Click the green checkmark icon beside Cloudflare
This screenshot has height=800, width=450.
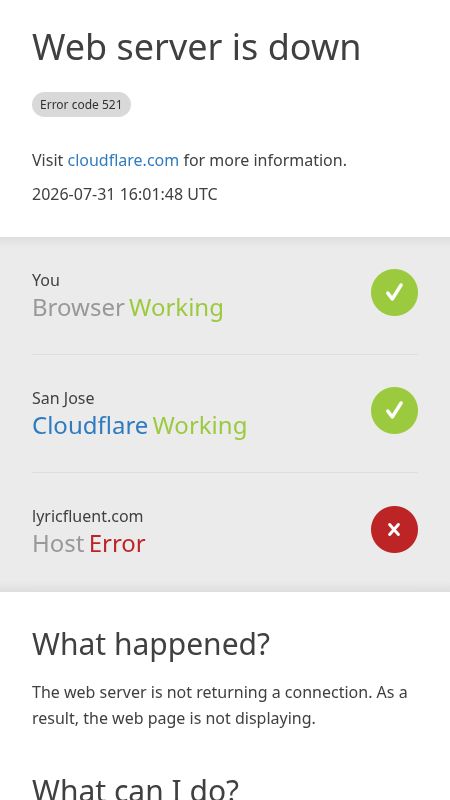tap(394, 410)
